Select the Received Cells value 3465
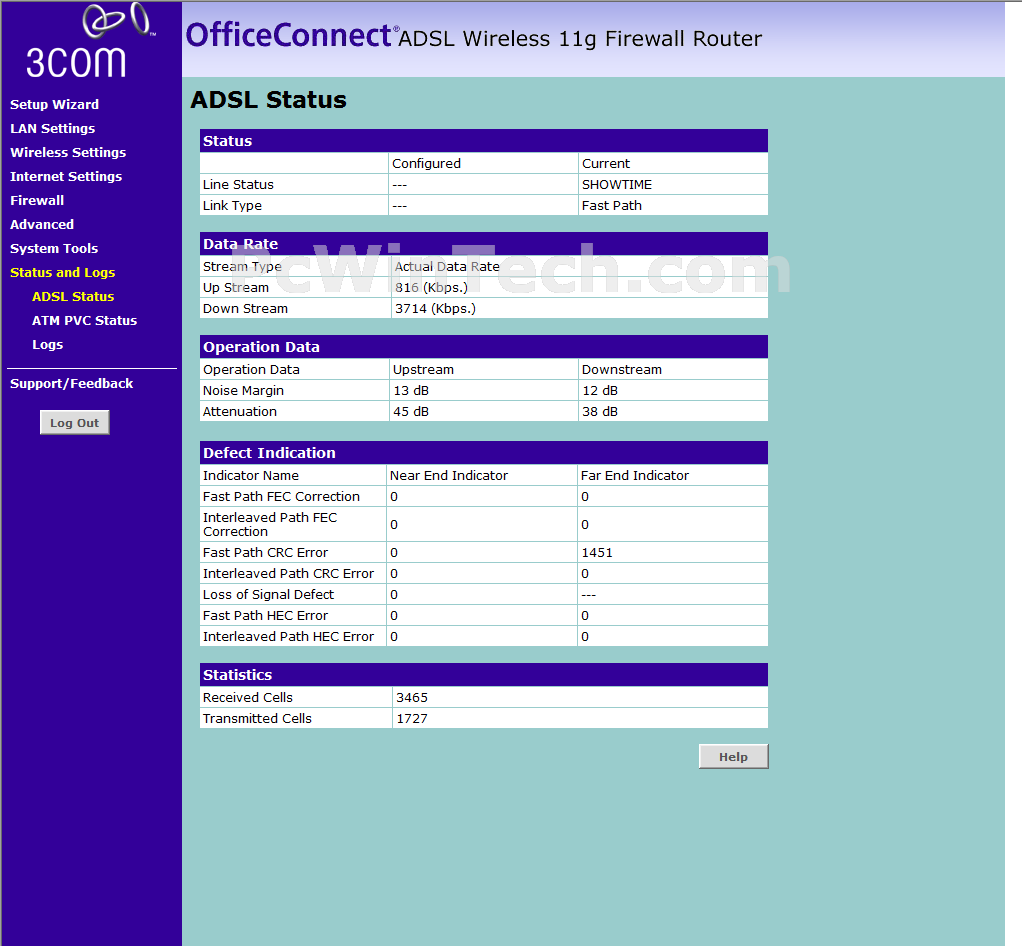Screen dimensions: 1022x946 [412, 698]
